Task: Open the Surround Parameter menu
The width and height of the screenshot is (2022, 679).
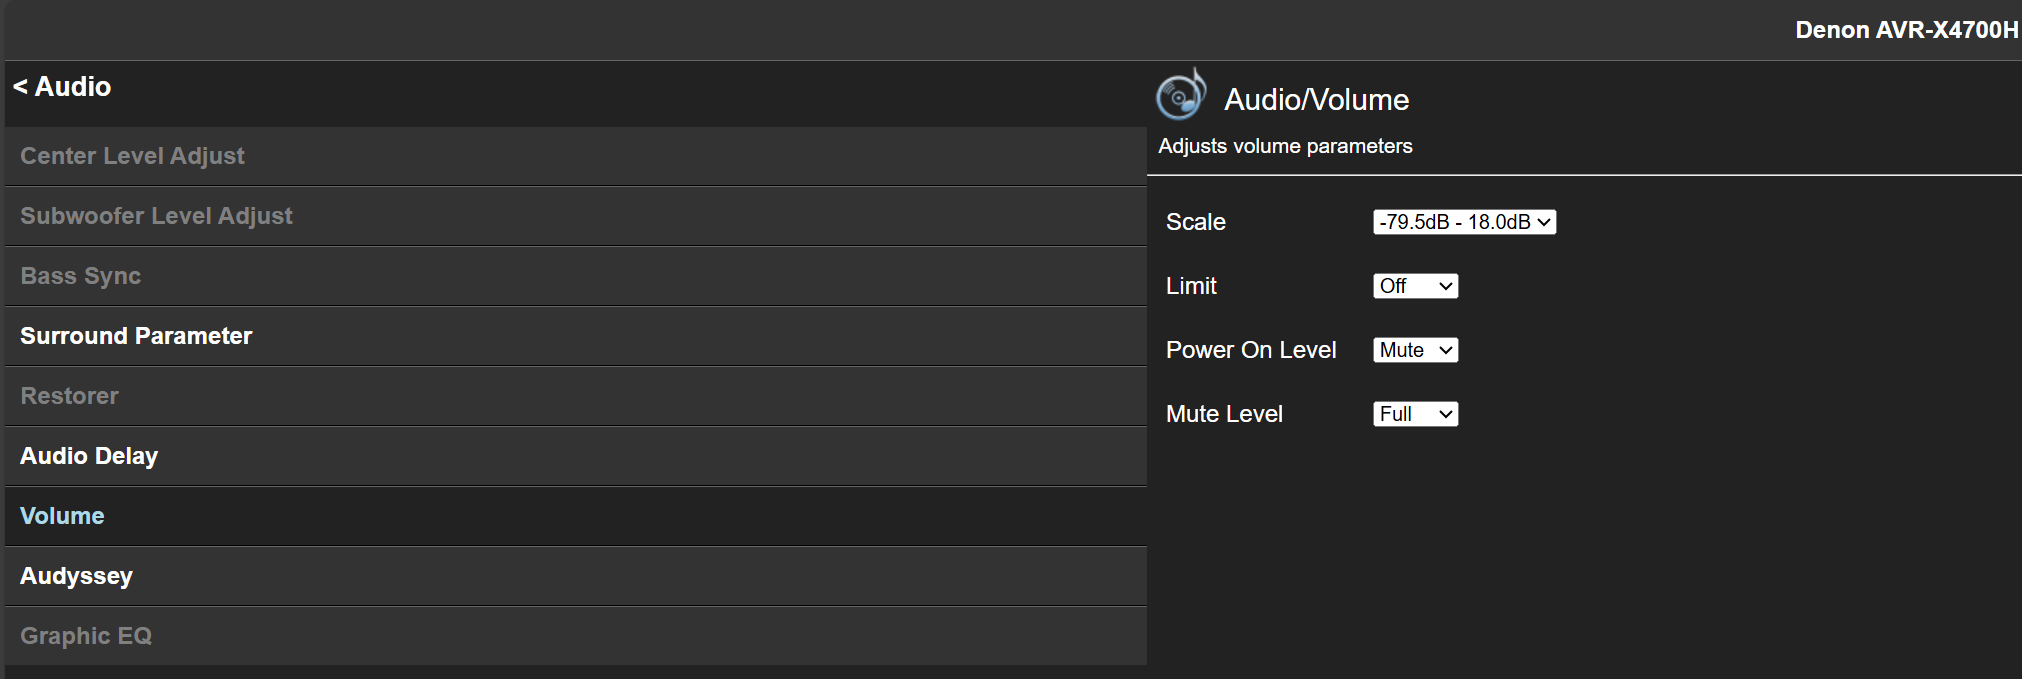Action: pyautogui.click(x=136, y=336)
